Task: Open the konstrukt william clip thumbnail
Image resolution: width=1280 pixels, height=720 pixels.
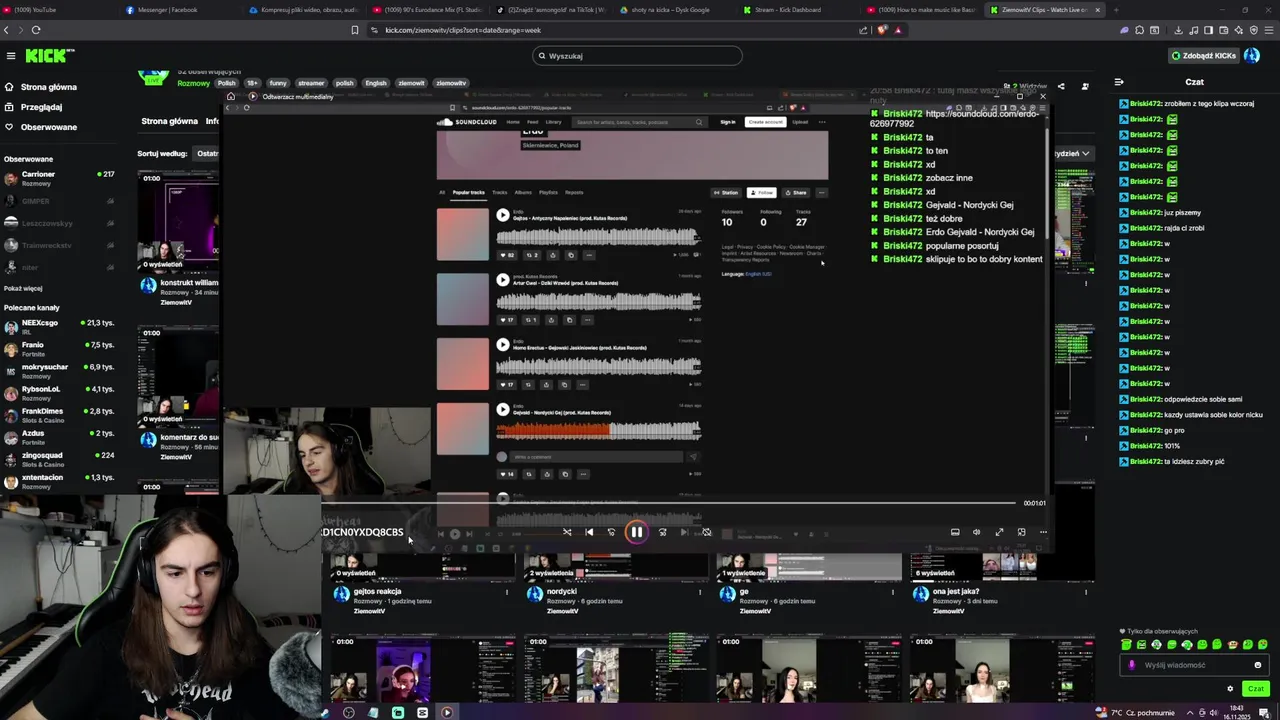Action: 178,220
